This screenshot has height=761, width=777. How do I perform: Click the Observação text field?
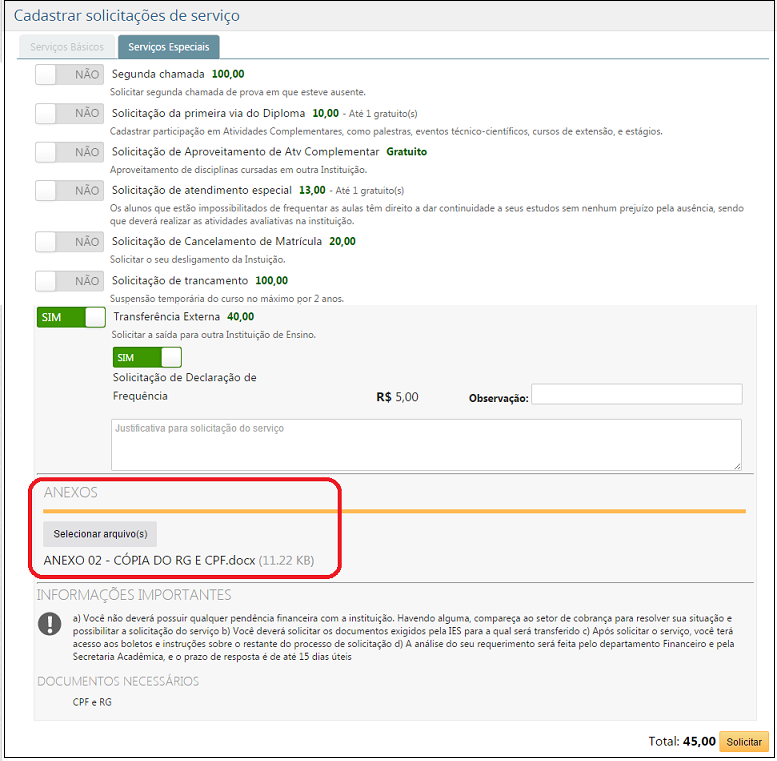(636, 395)
